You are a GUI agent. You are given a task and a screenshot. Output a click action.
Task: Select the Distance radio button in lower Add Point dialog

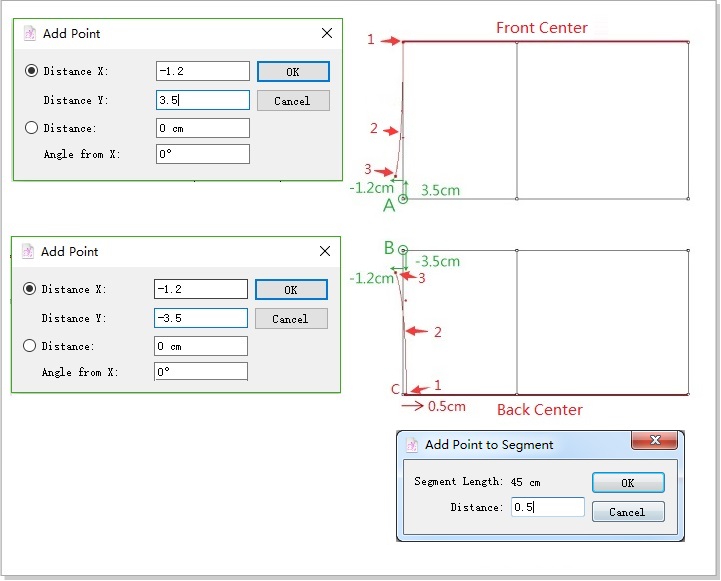click(31, 346)
